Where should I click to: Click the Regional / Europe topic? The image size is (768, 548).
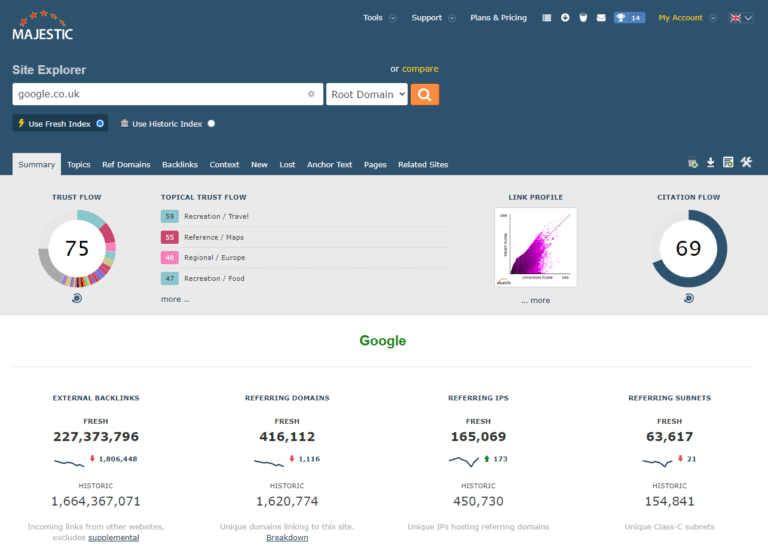(215, 258)
